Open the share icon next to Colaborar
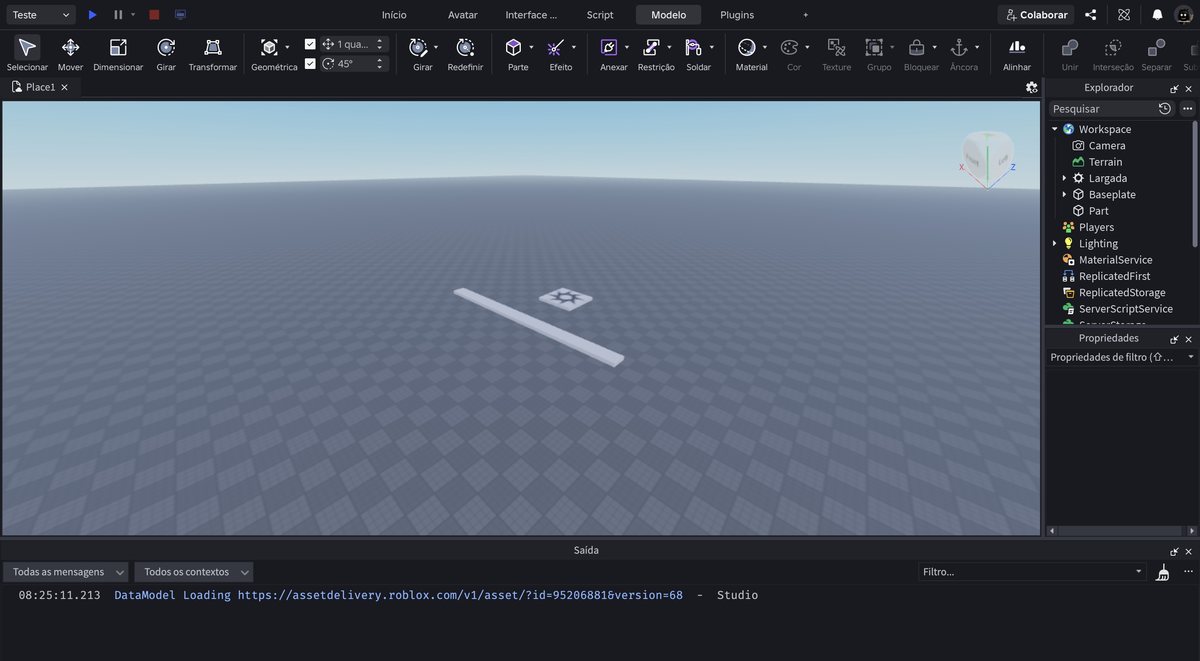1200x661 pixels. pos(1090,15)
